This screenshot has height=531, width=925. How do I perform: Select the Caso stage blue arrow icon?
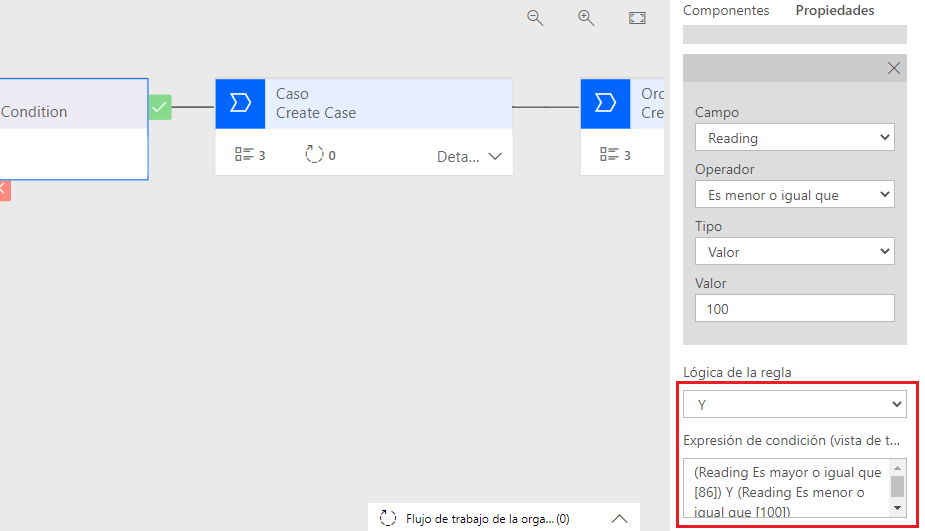240,103
